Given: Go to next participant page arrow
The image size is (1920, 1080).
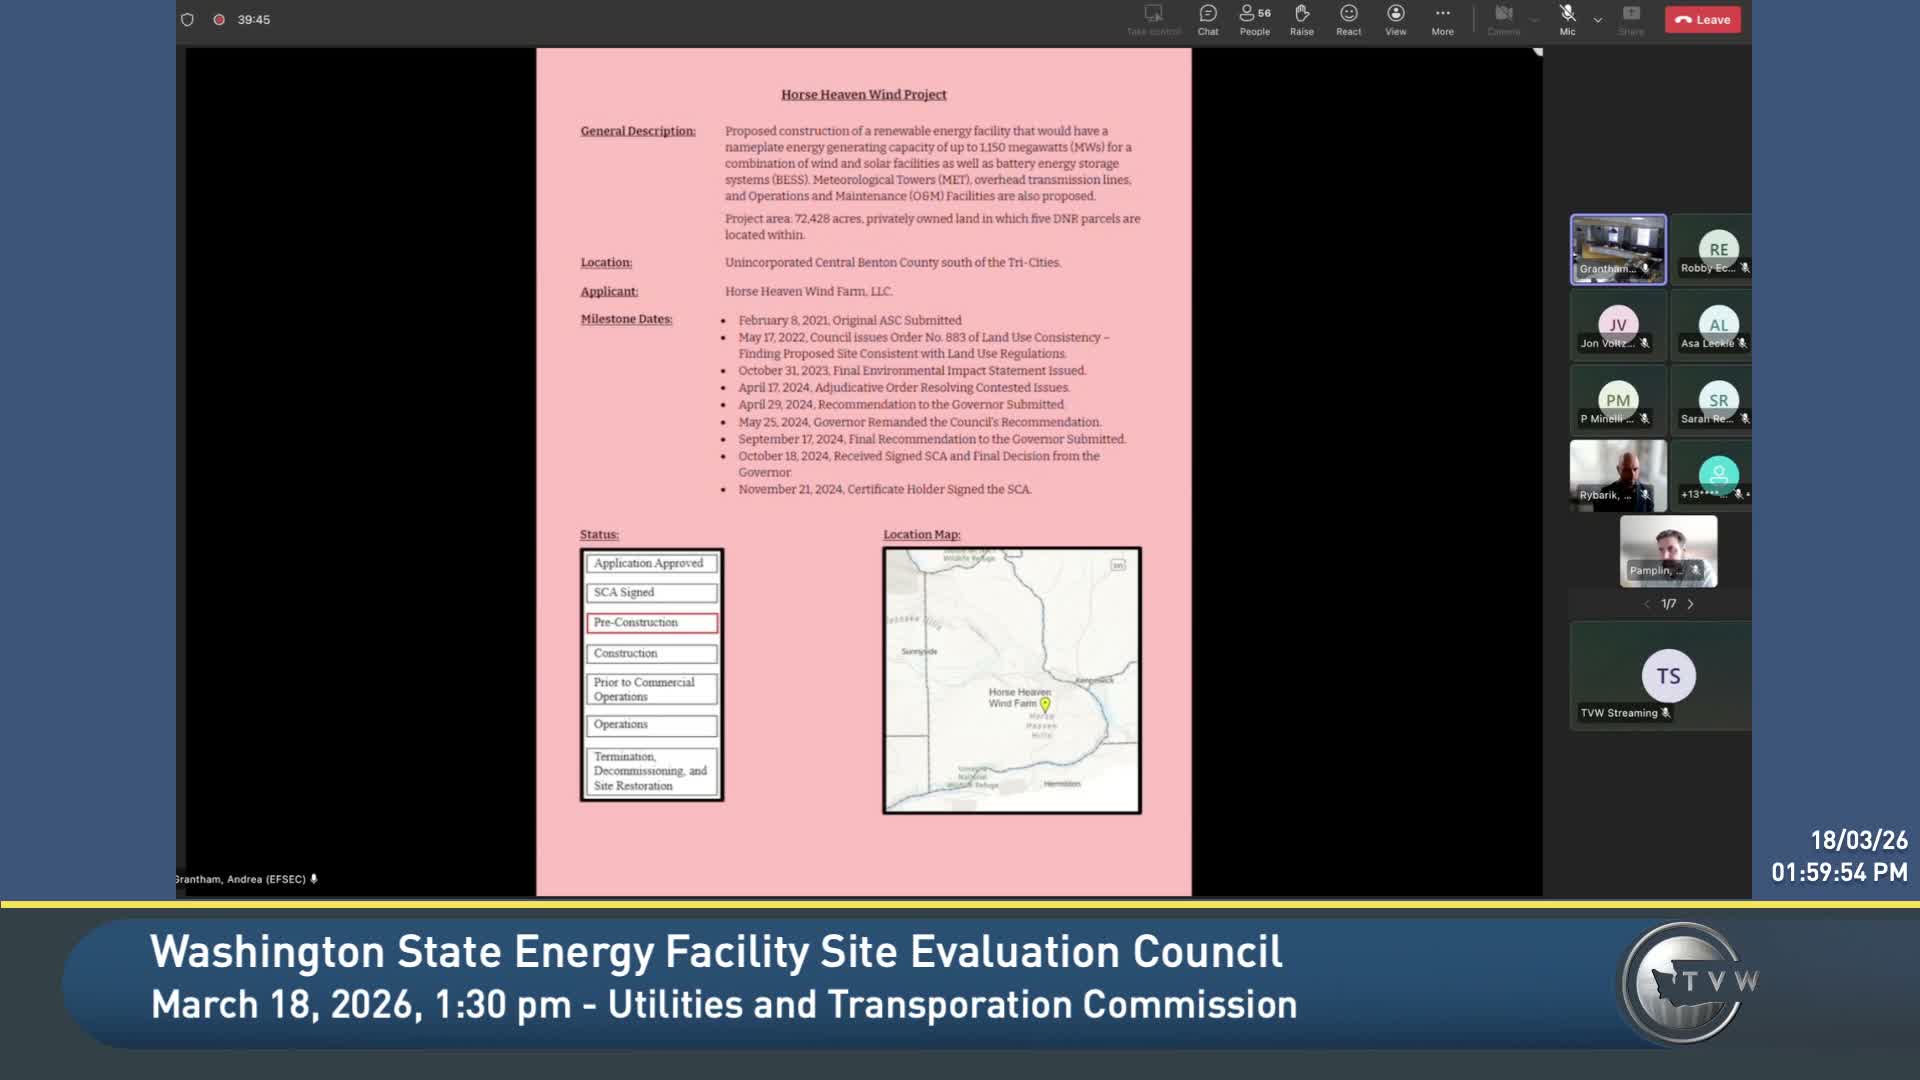Looking at the screenshot, I should pyautogui.click(x=1690, y=604).
